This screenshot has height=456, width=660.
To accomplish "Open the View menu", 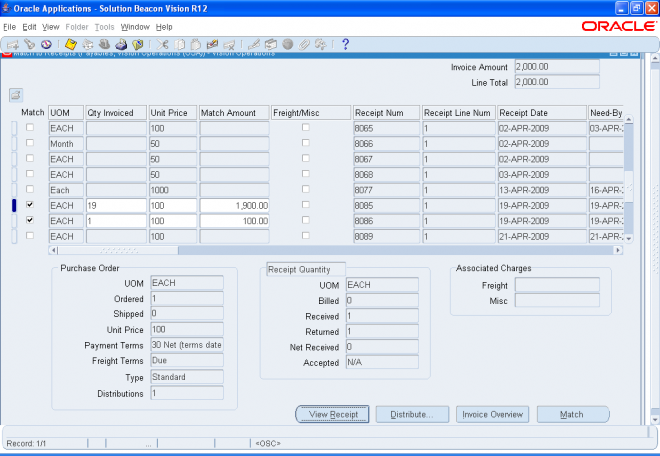I will (x=51, y=27).
